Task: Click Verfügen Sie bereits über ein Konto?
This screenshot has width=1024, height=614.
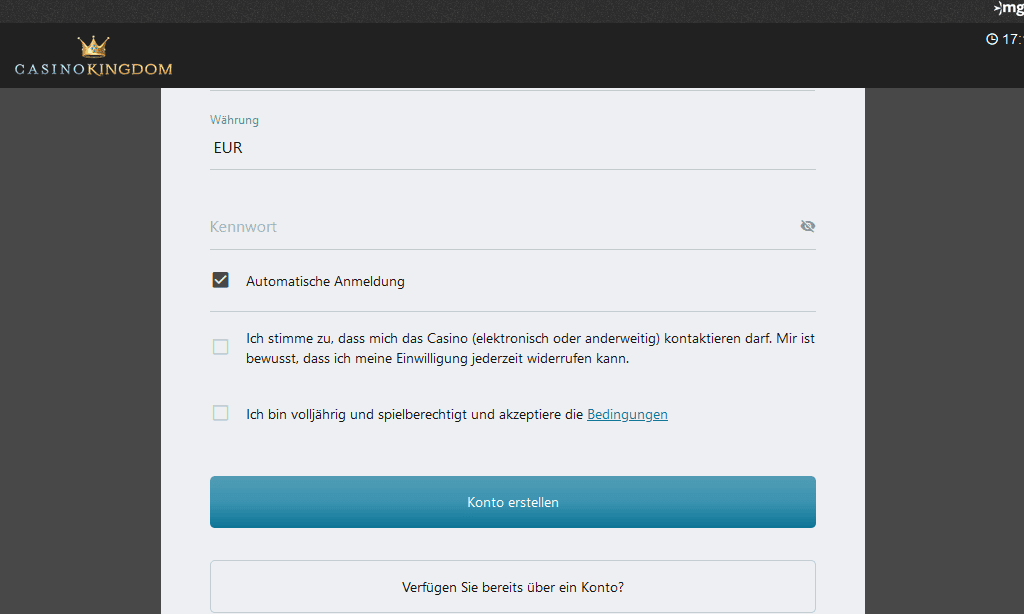Action: pos(513,587)
